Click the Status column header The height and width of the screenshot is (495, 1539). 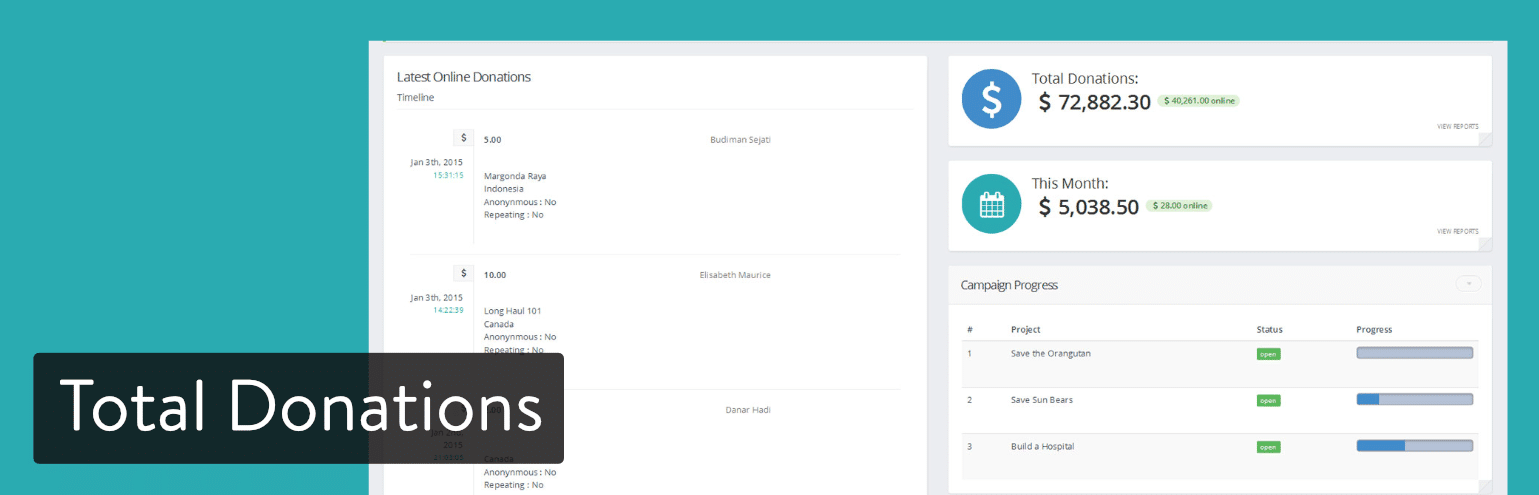click(x=1269, y=330)
